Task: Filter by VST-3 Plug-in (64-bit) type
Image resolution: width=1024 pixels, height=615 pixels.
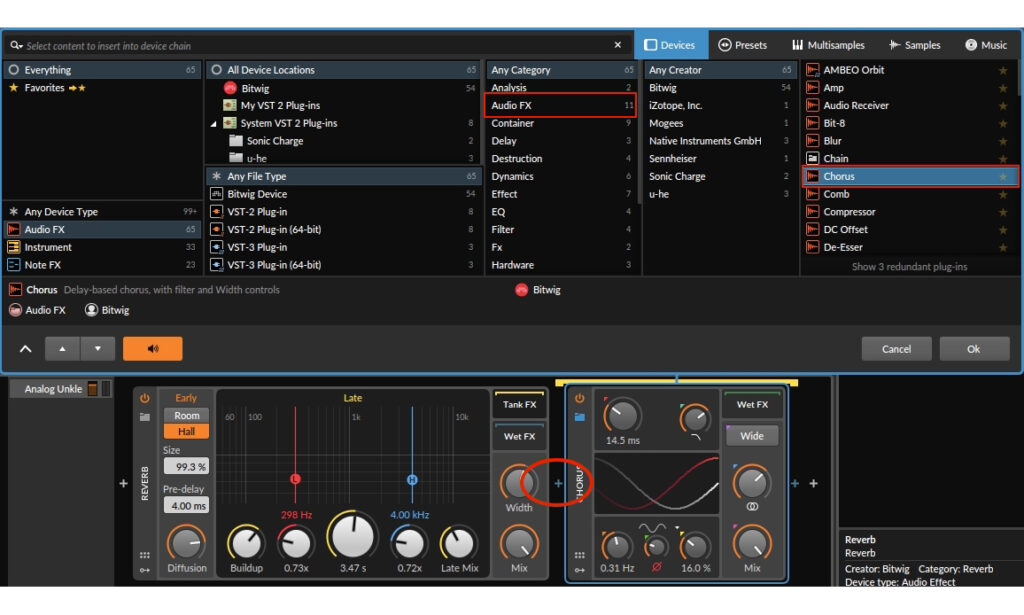Action: click(344, 265)
